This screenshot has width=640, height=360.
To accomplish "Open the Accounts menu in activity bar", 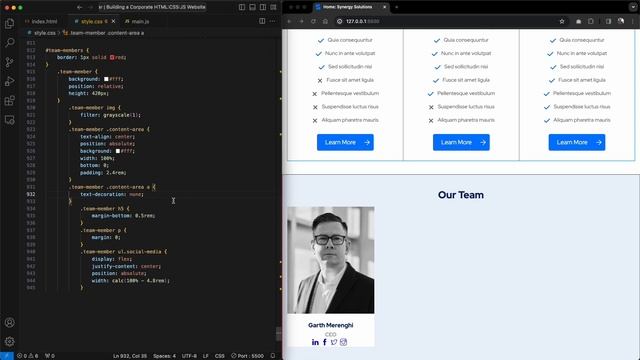I will tap(9, 322).
